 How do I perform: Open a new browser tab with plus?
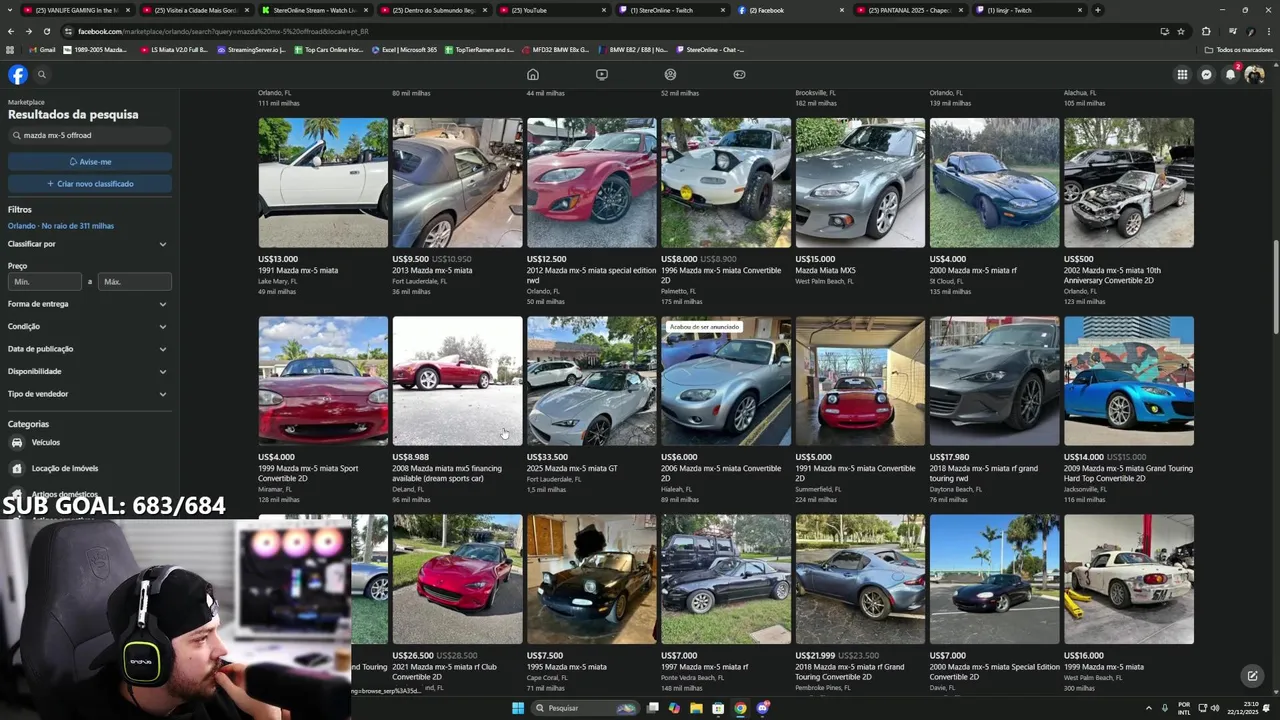(x=1098, y=10)
